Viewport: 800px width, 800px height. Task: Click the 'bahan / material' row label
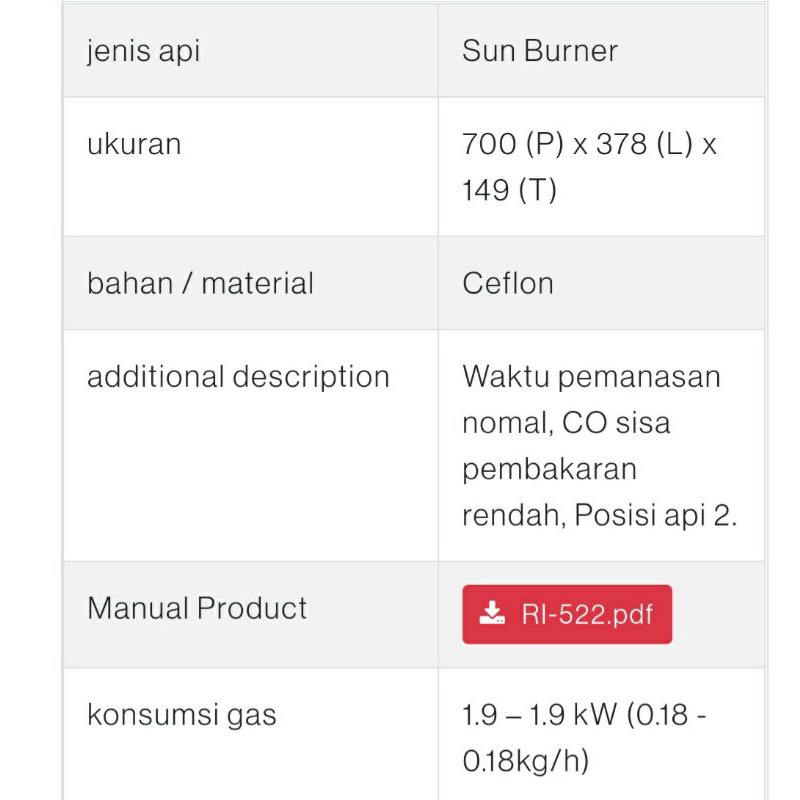[x=200, y=283]
